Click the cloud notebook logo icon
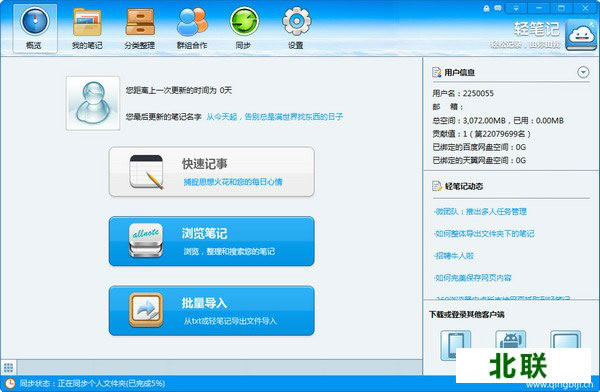This screenshot has width=600, height=392. (581, 35)
